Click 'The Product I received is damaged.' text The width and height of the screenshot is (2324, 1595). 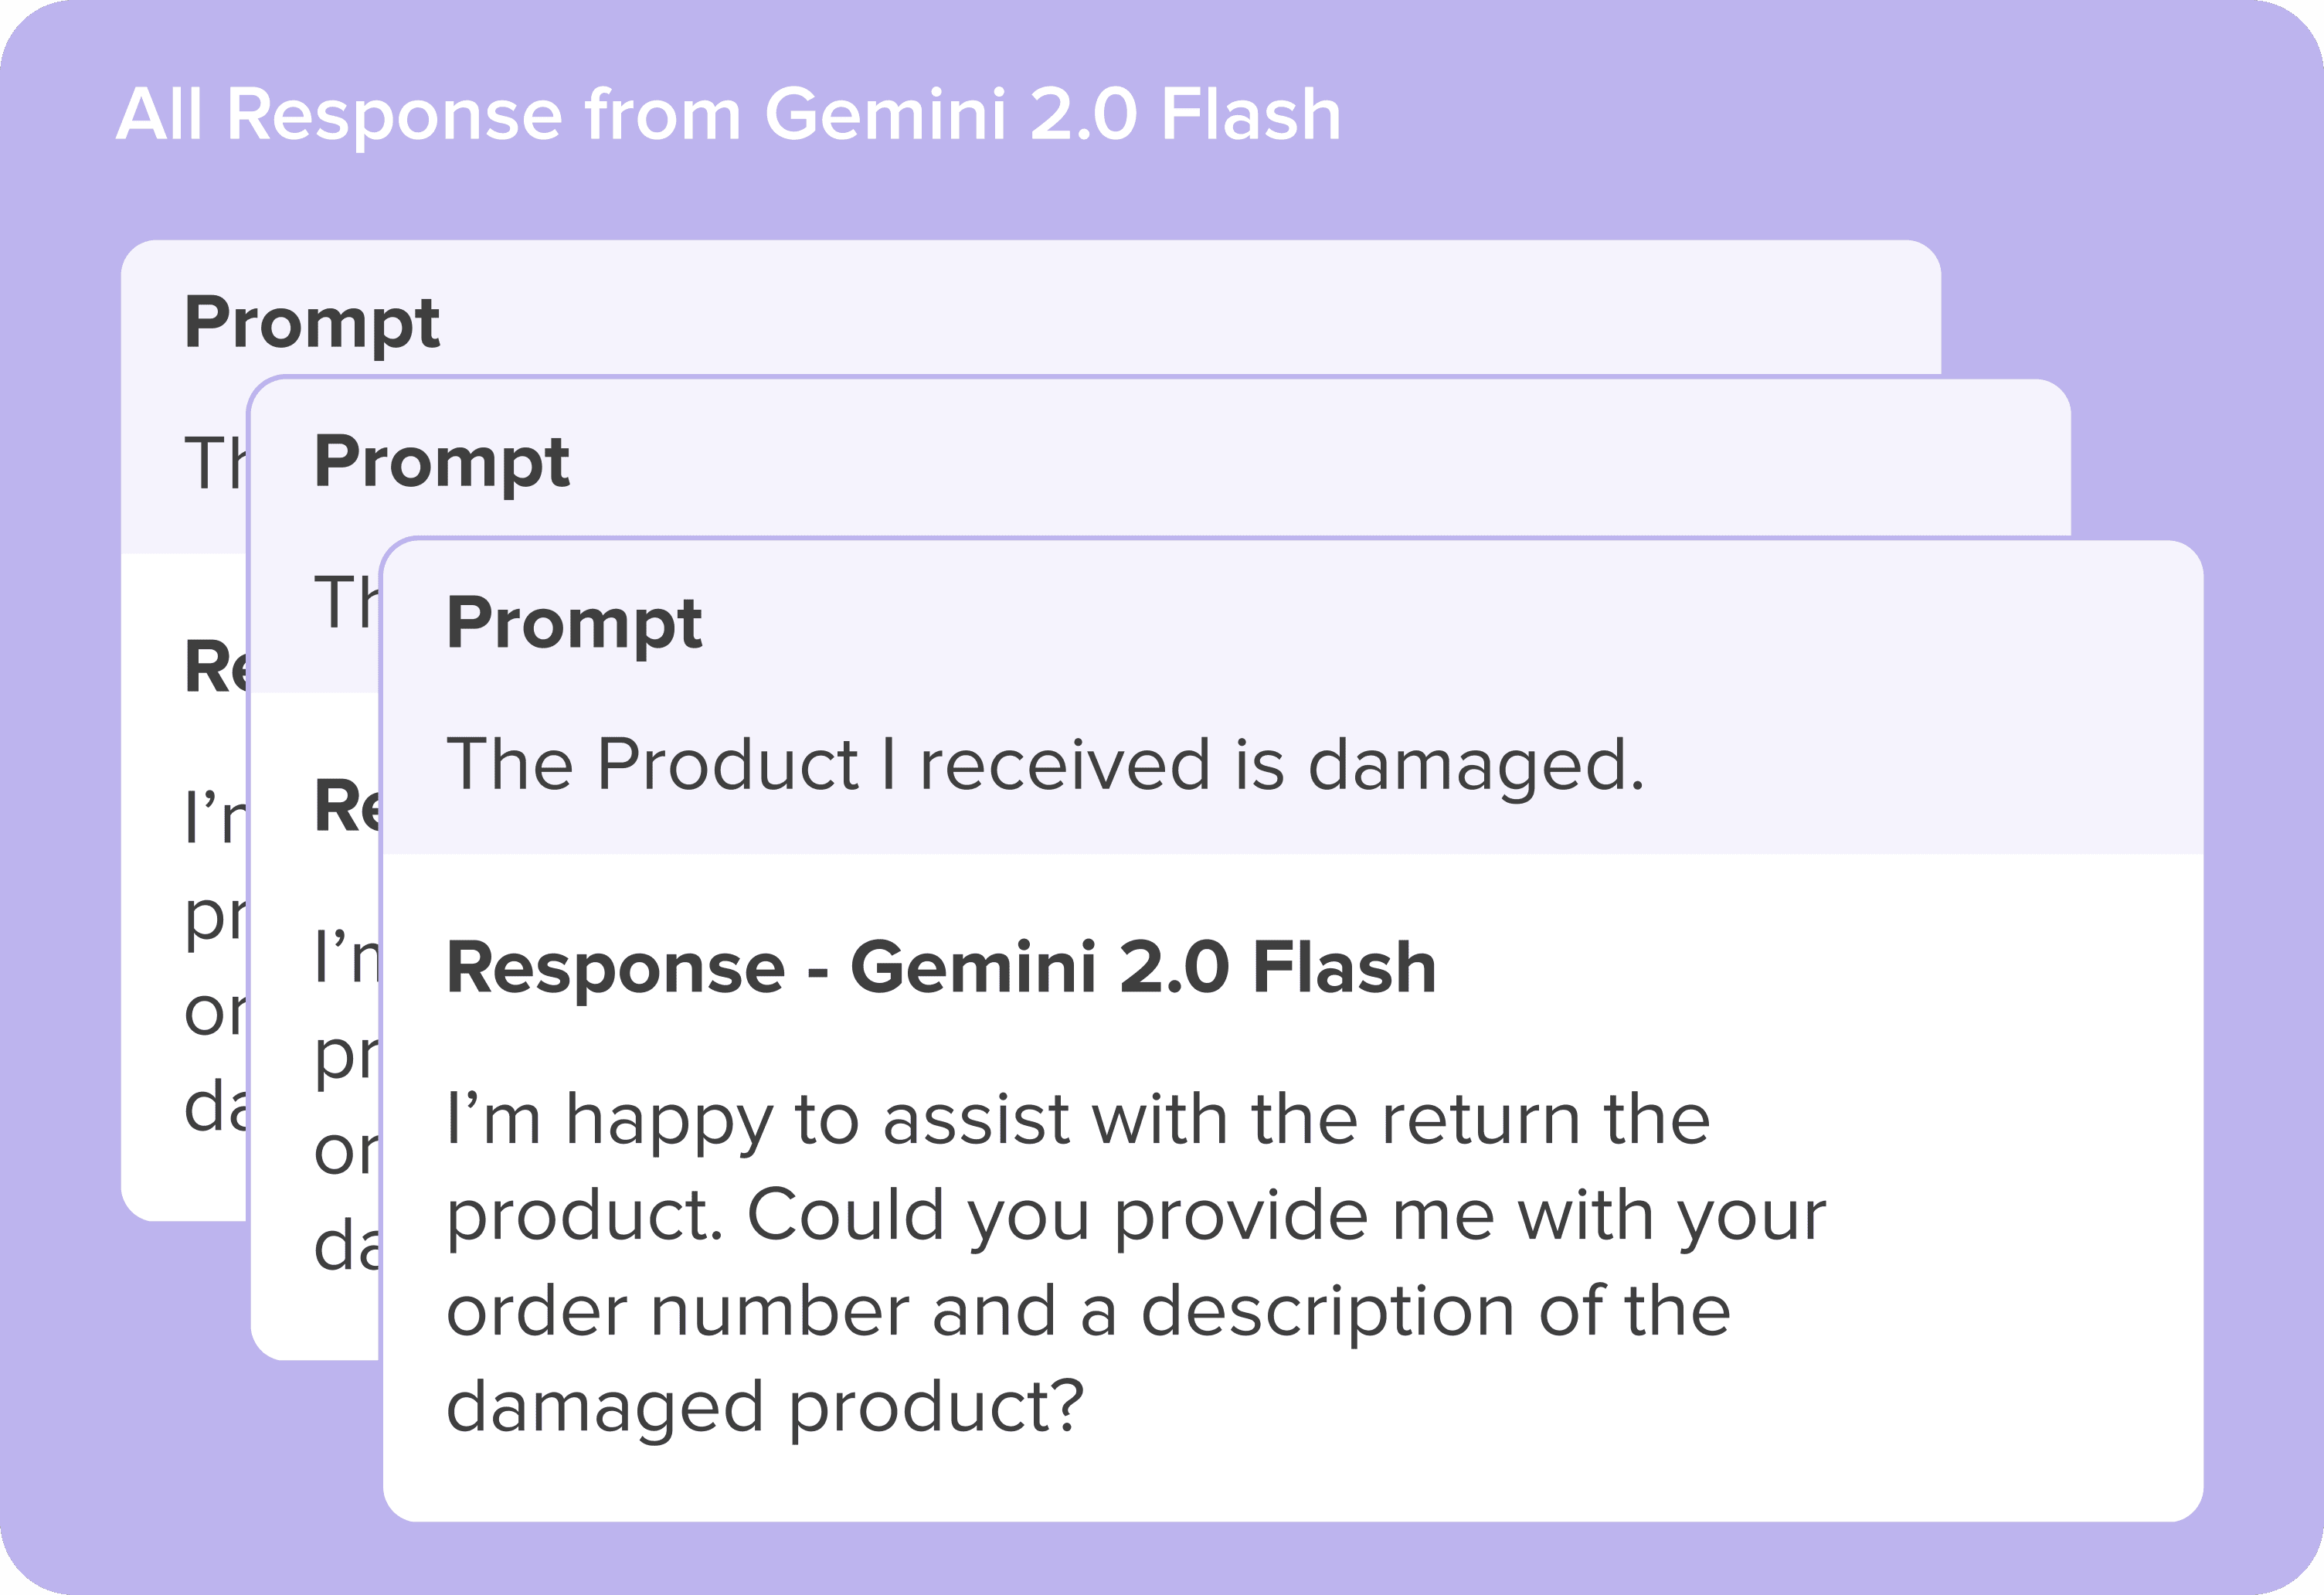(x=1045, y=766)
